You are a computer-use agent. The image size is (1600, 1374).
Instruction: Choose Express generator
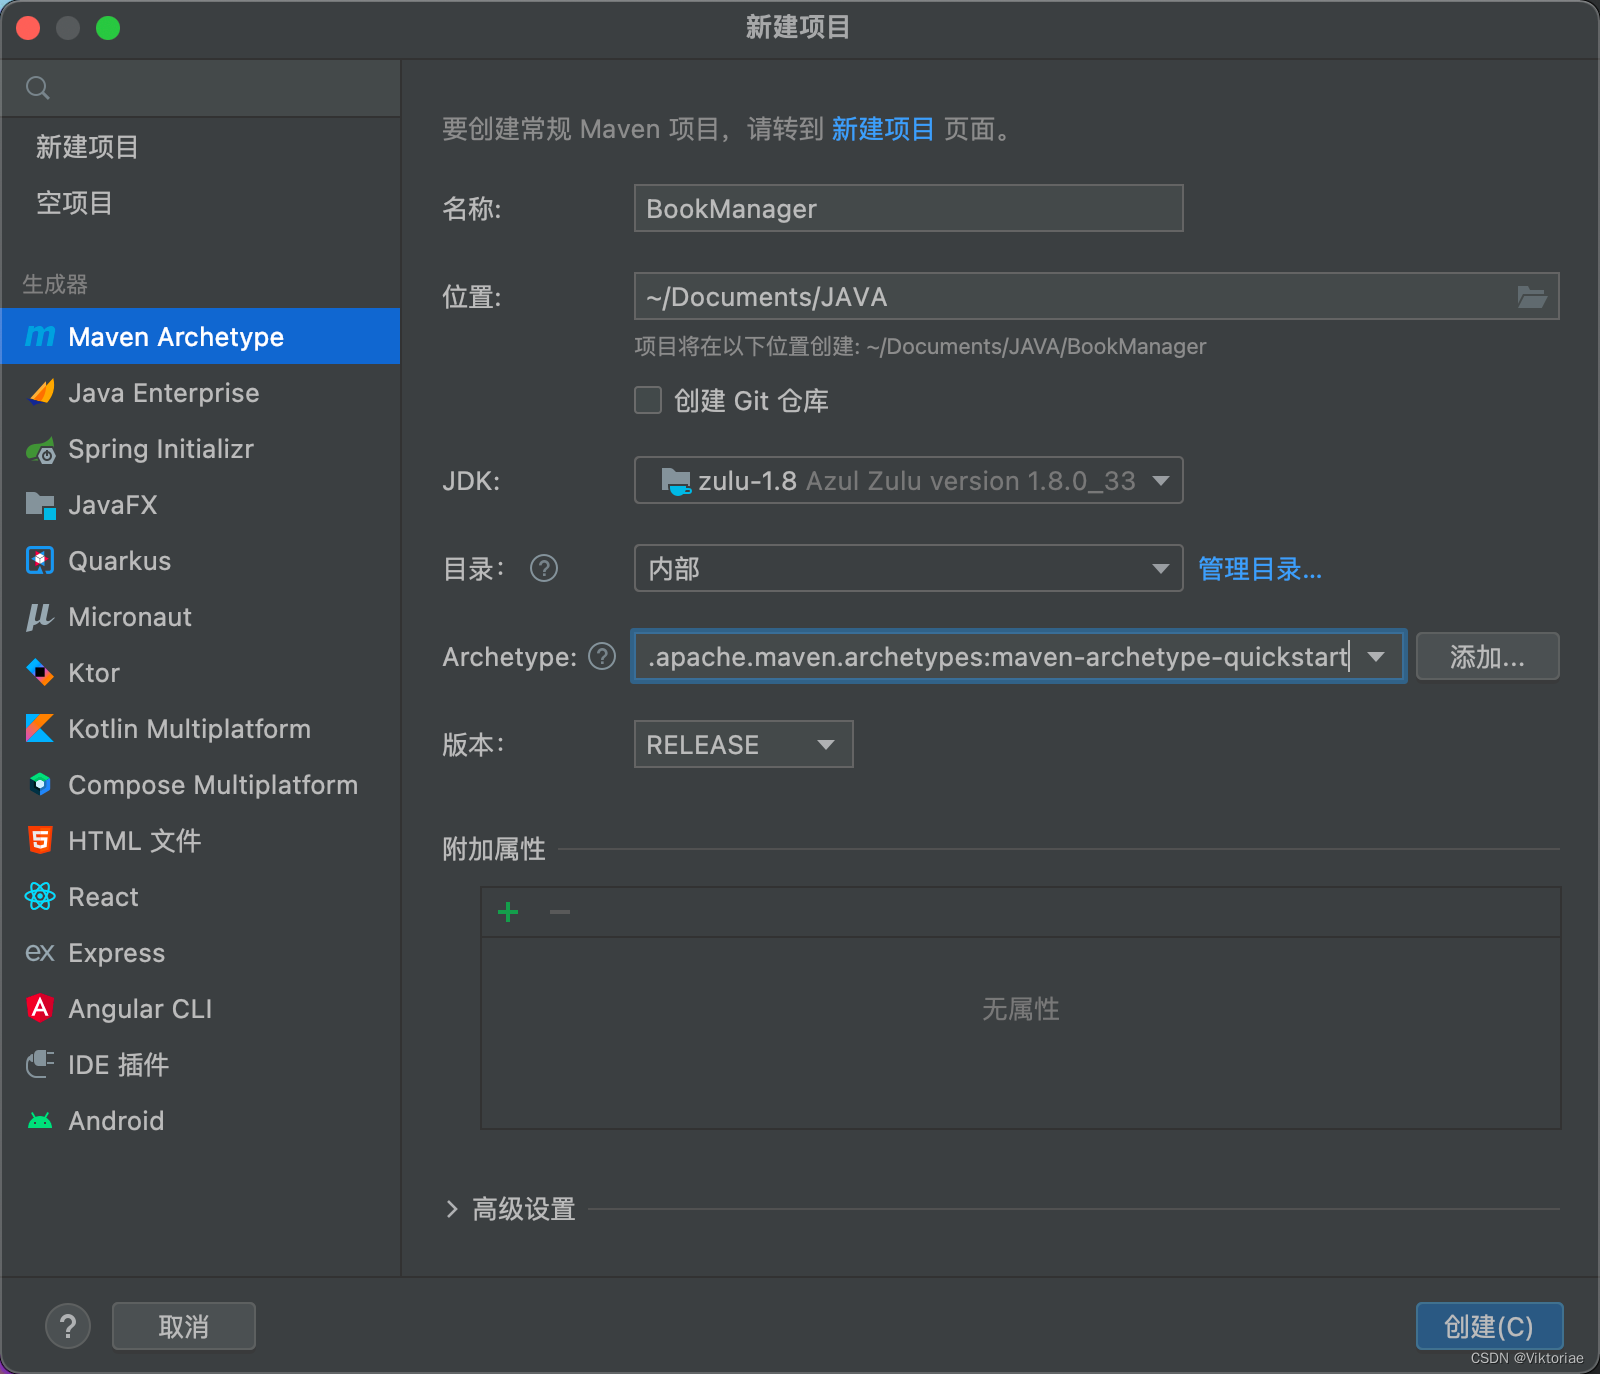coord(200,953)
